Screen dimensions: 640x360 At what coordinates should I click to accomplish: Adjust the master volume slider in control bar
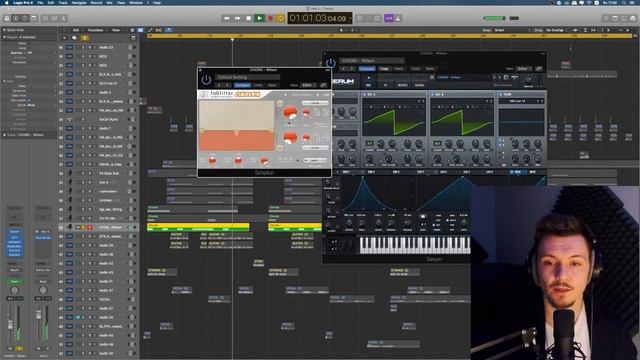tap(501, 18)
